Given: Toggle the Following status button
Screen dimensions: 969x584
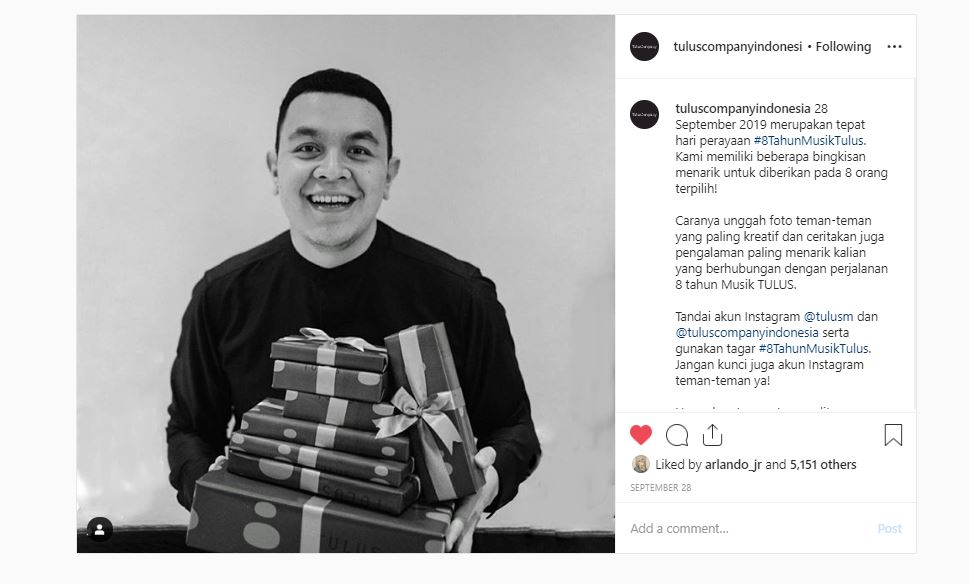Looking at the screenshot, I should coord(843,46).
